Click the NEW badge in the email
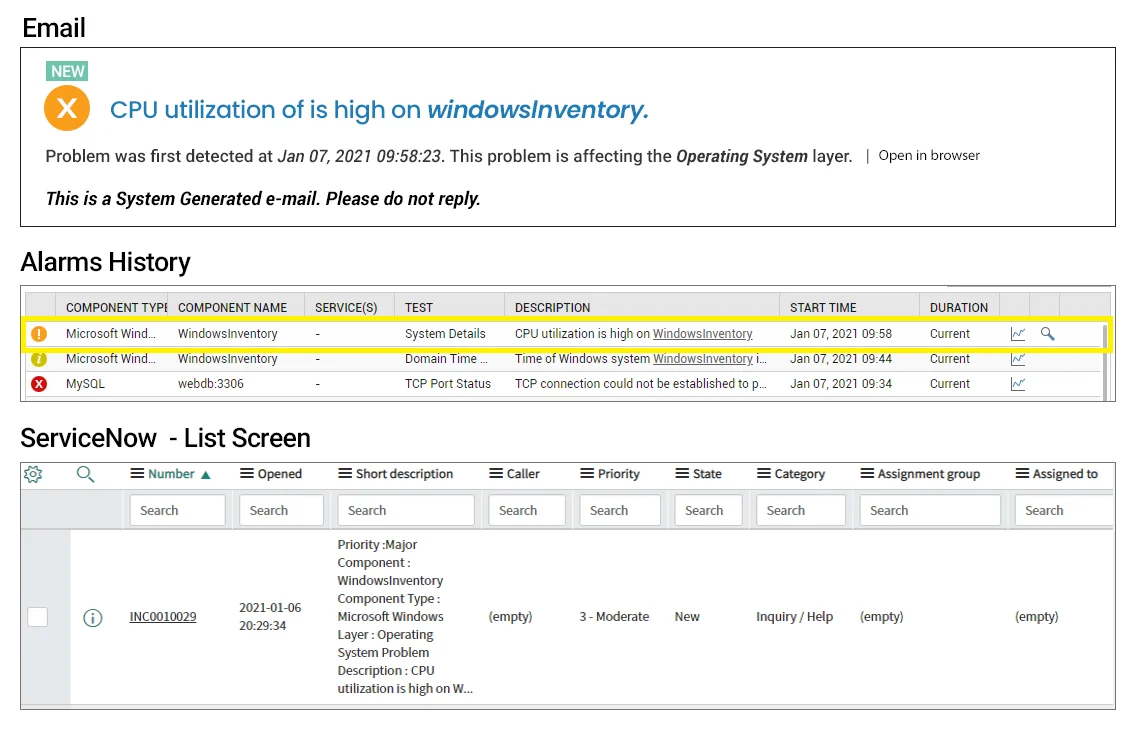1136x730 pixels. click(67, 71)
